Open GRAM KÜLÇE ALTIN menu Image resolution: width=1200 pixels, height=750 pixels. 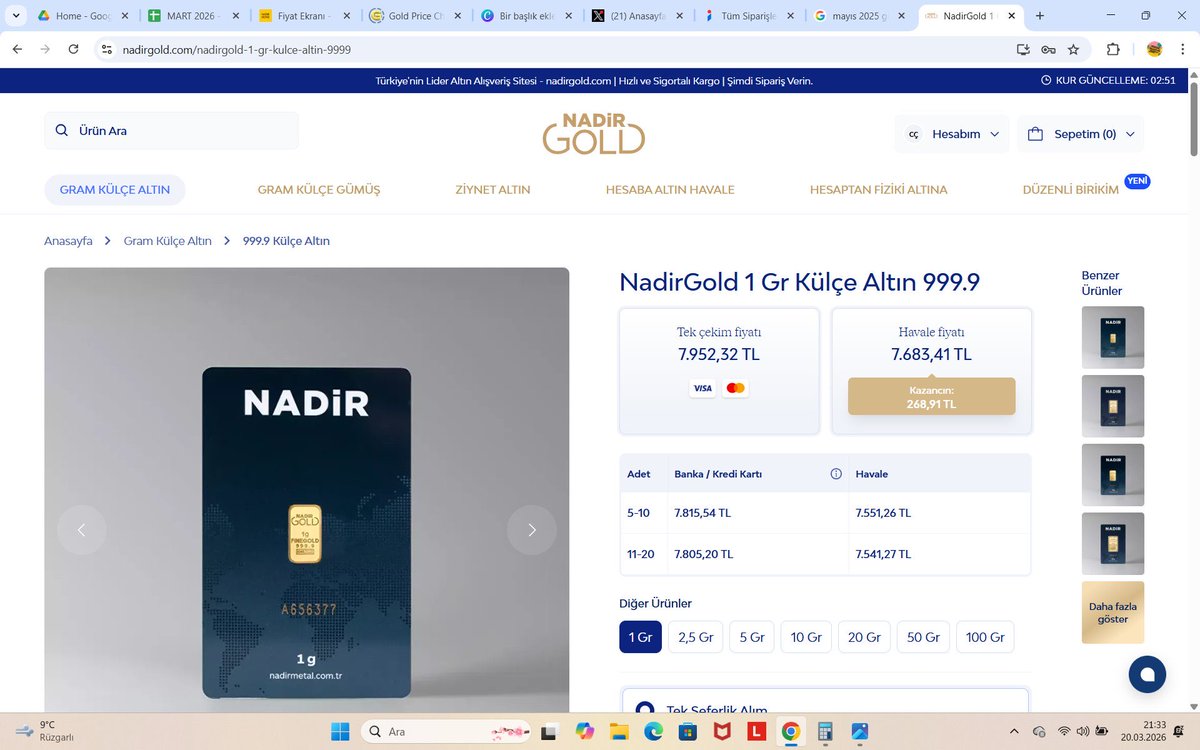coord(115,189)
